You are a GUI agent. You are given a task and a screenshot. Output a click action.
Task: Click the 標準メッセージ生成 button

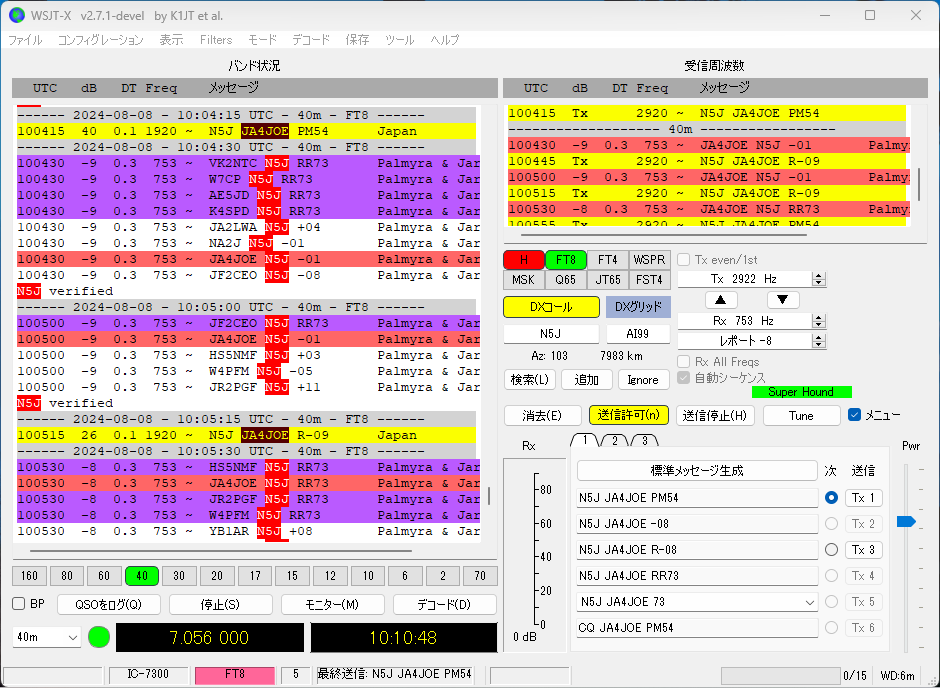click(x=697, y=470)
